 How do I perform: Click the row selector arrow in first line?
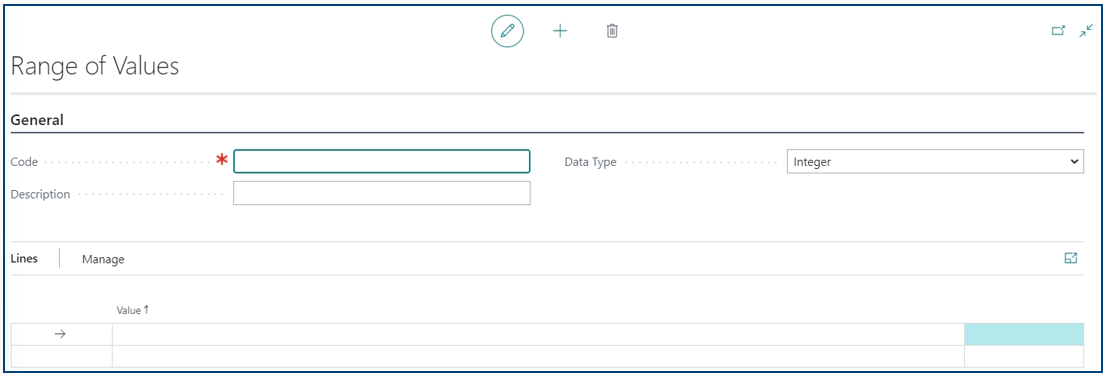[x=61, y=334]
